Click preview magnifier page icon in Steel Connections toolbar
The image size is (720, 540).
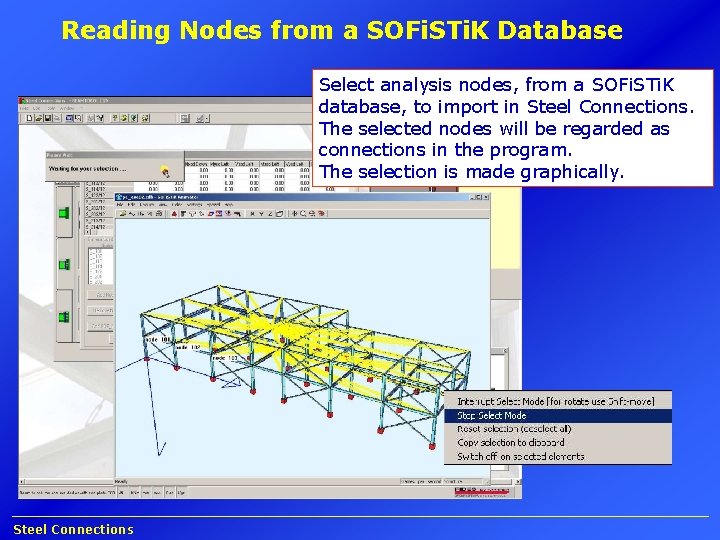pyautogui.click(x=78, y=118)
